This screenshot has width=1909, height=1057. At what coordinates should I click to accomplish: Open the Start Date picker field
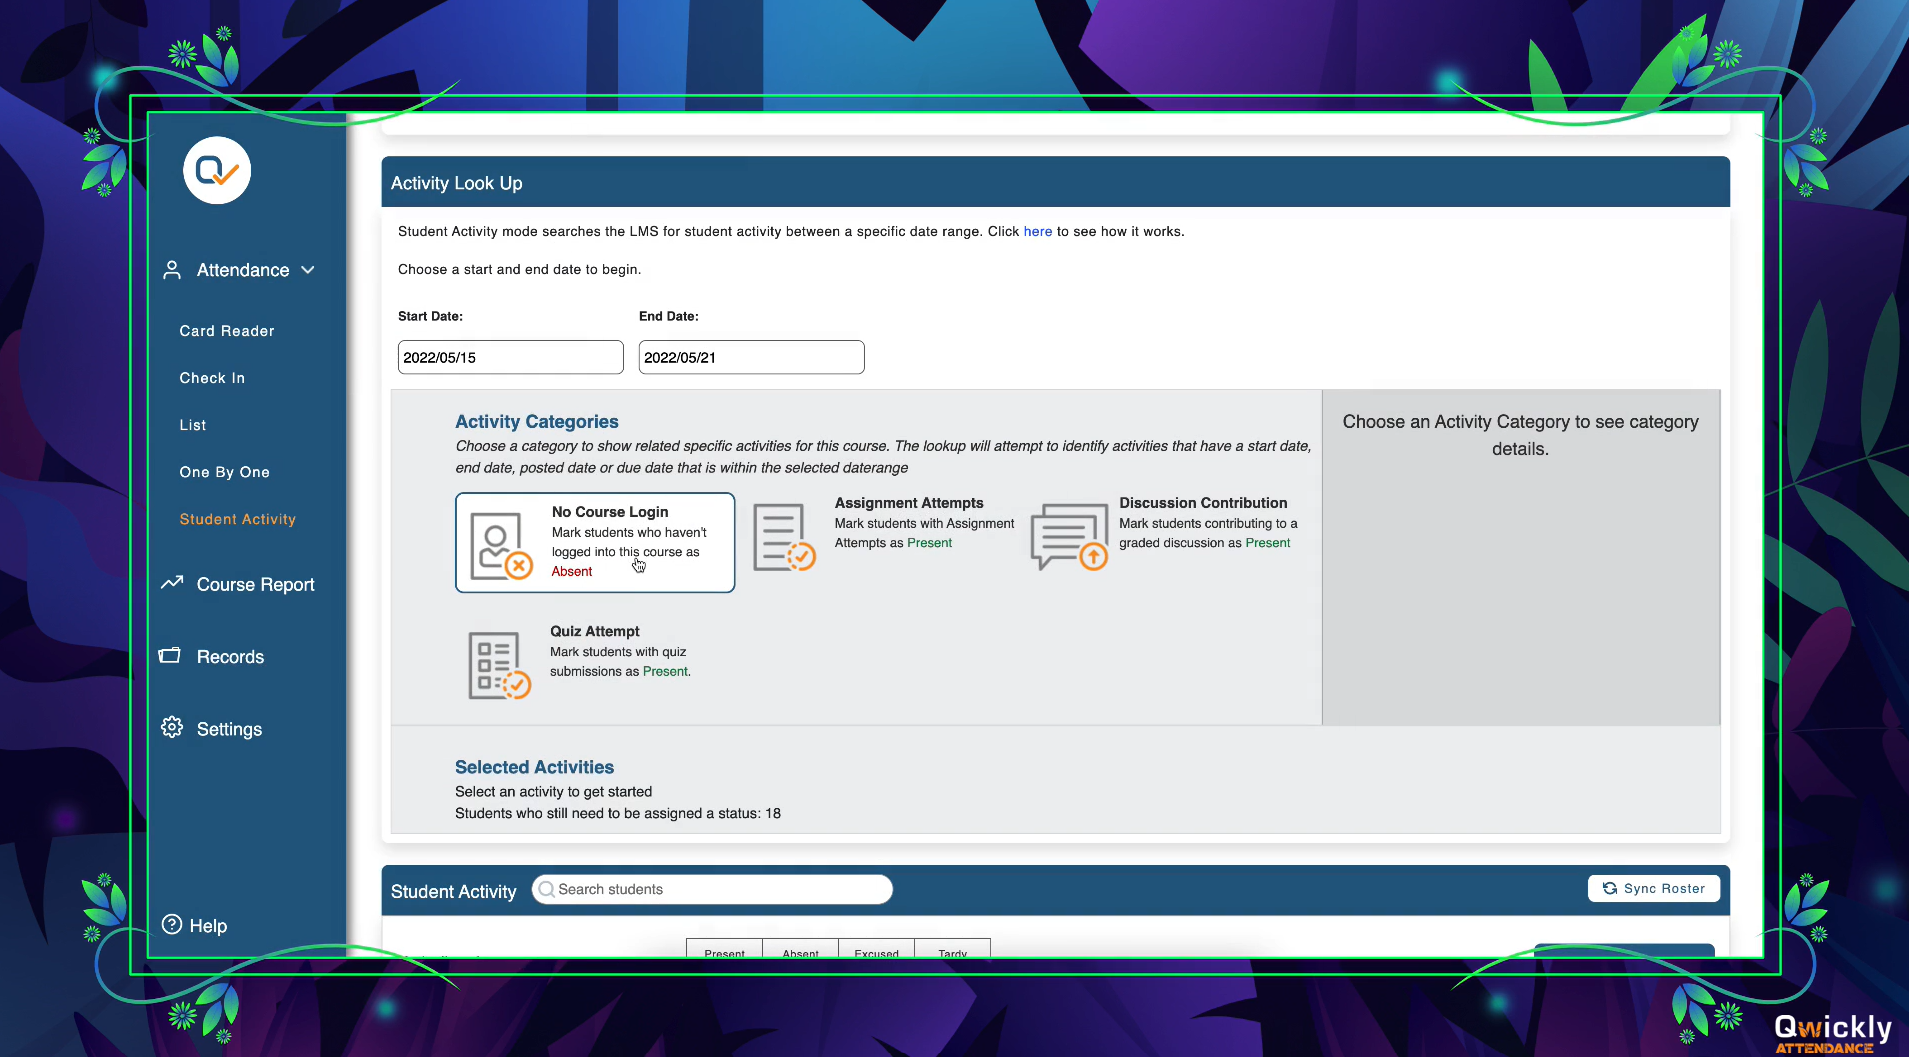tap(510, 357)
